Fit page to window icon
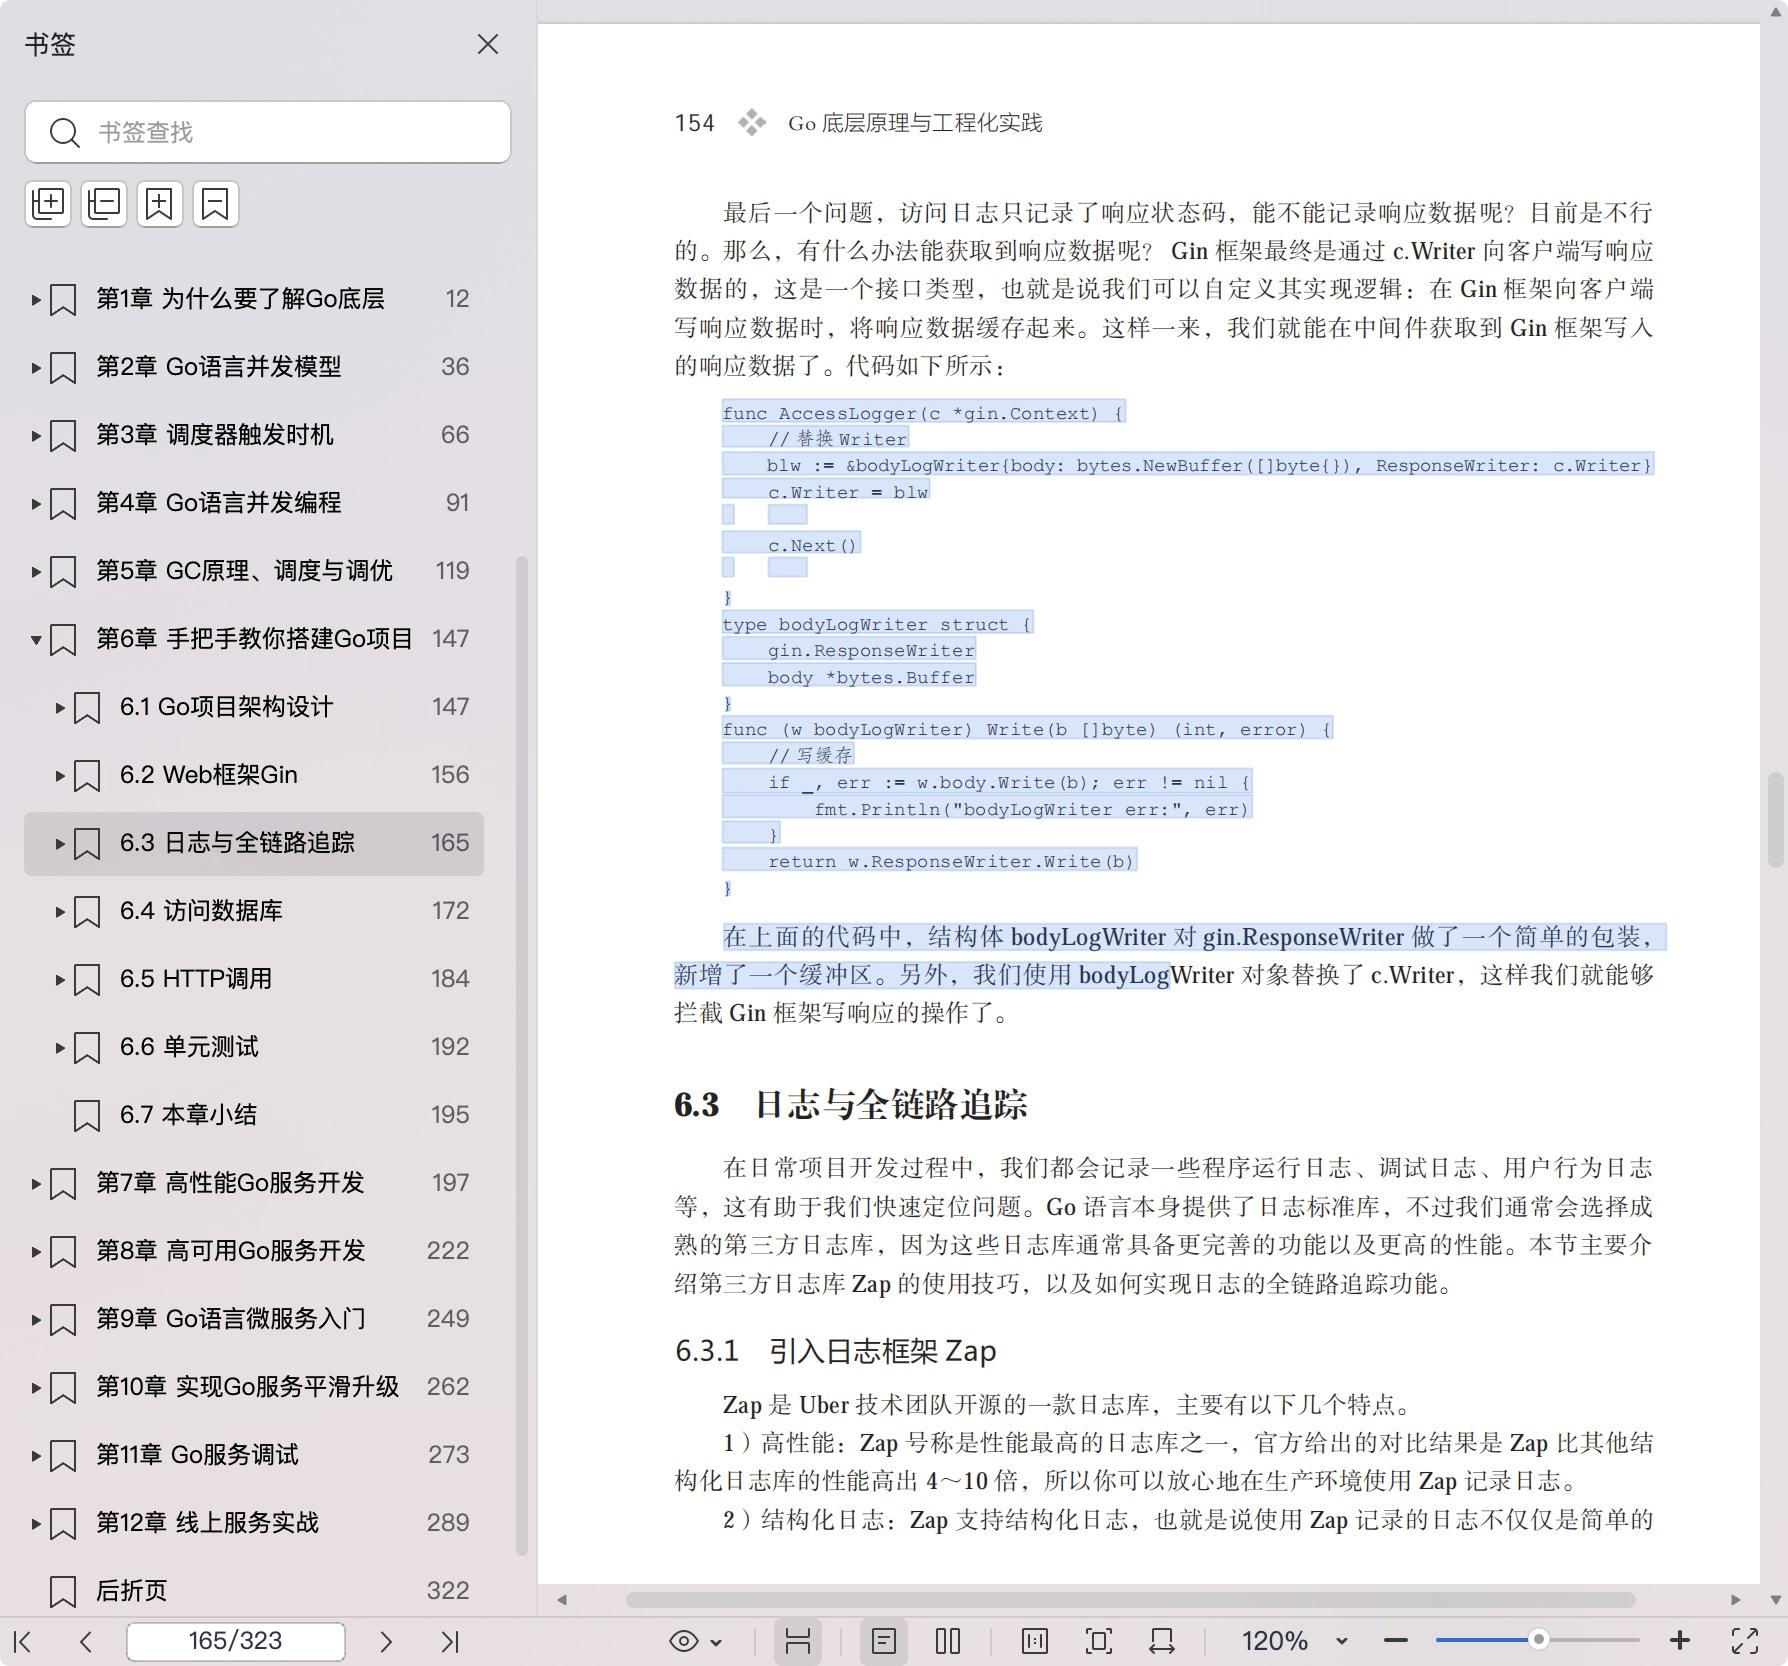Screen dimensions: 1788x1666 click(1099, 1641)
